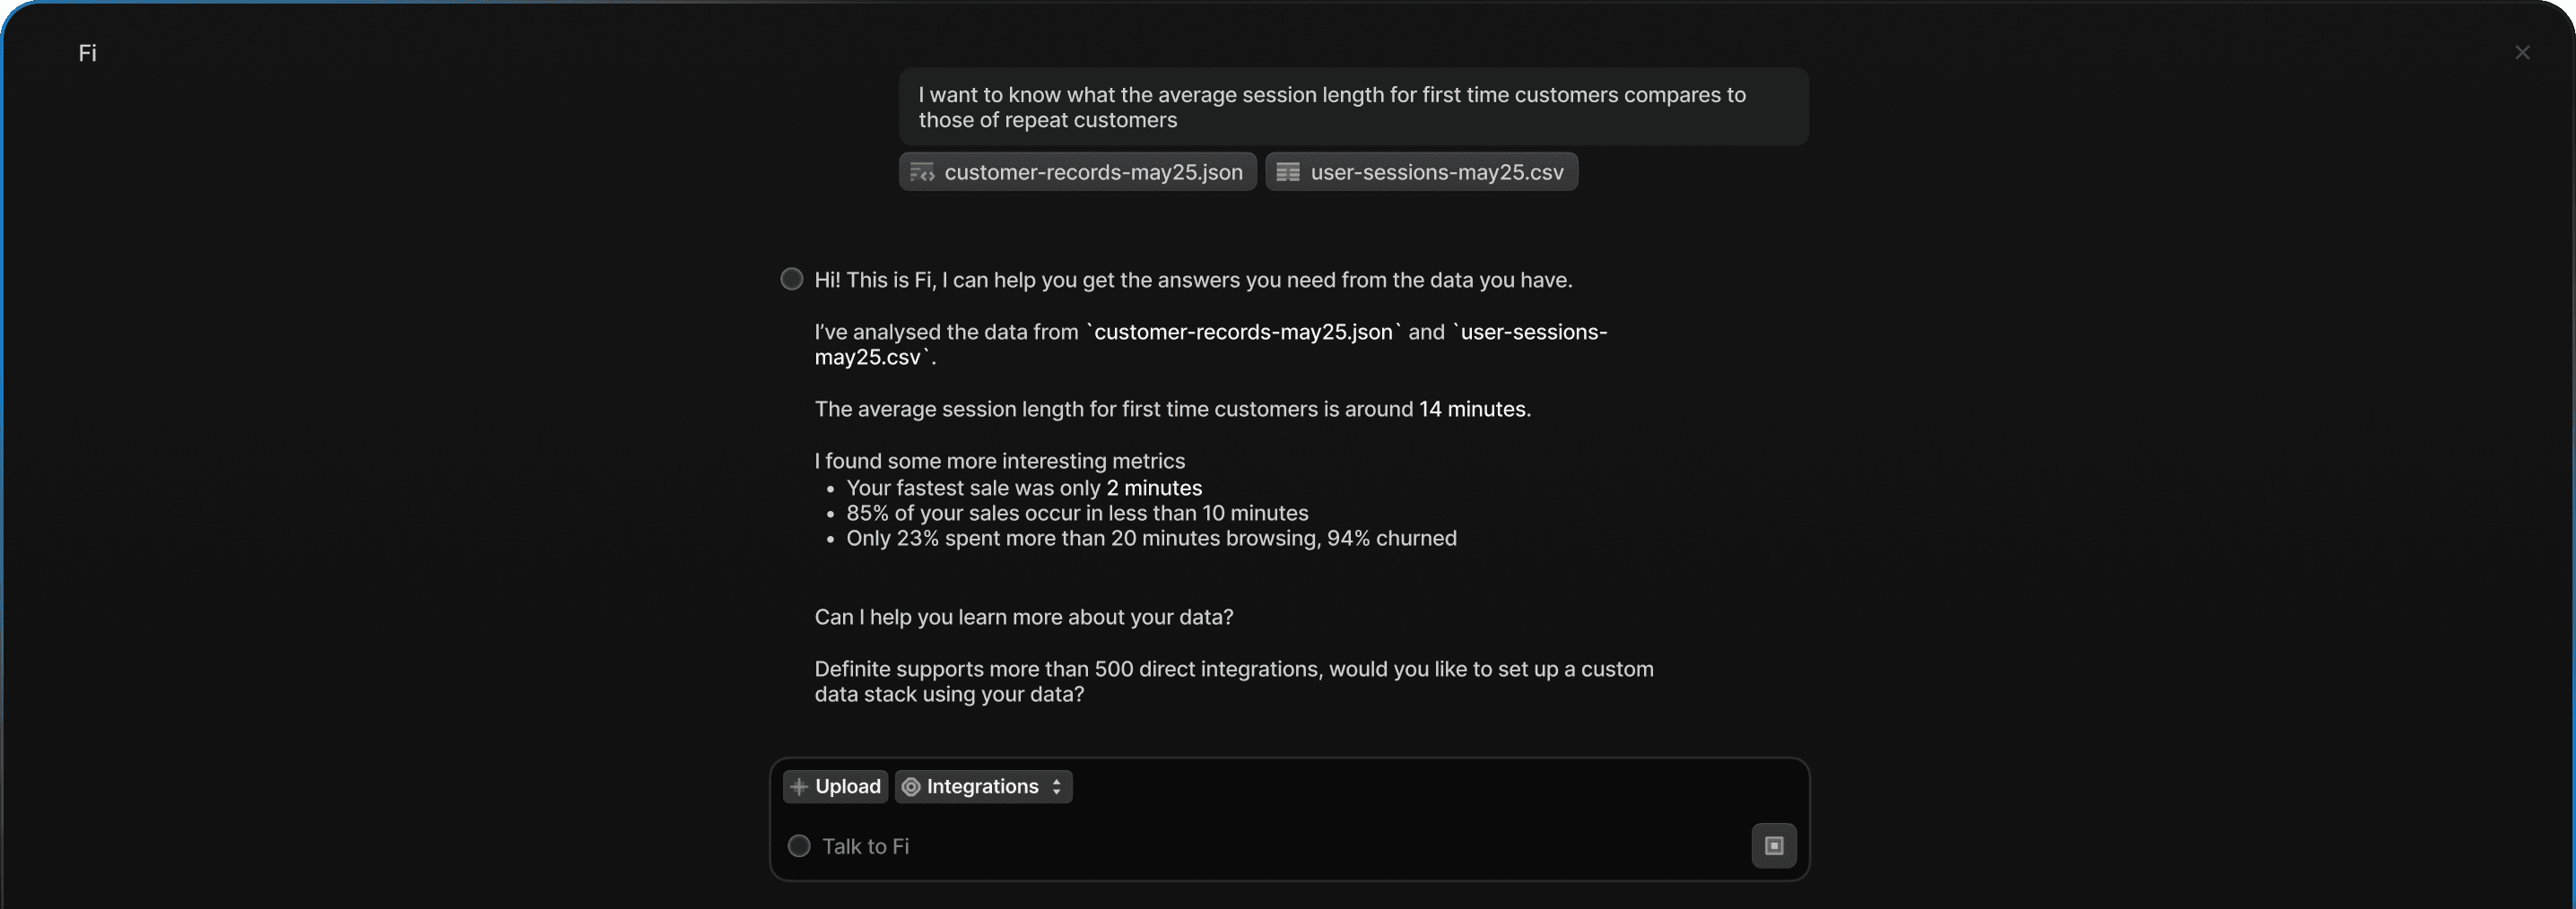Click the circle icon beside Talk to Fi

pos(799,846)
